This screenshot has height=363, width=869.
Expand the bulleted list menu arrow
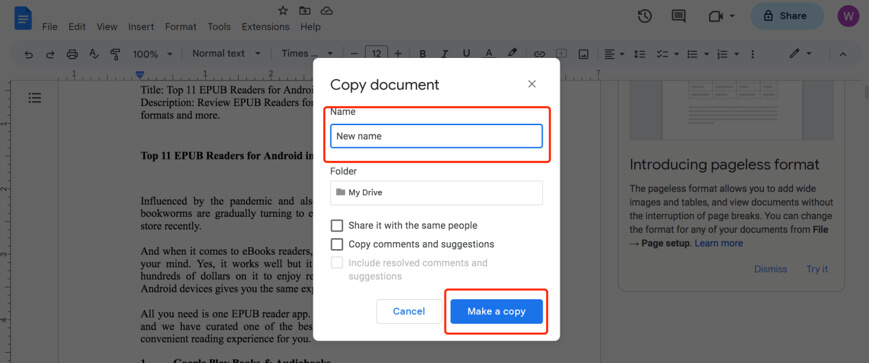706,54
